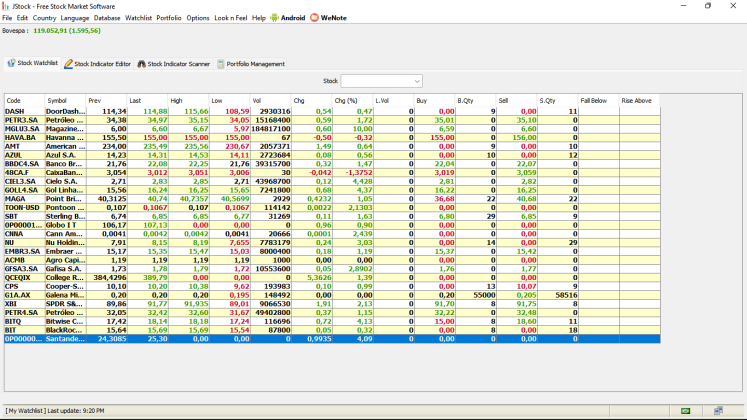This screenshot has width=747, height=420.
Task: Select the TOON-USD row code cell
Action: coord(25,208)
